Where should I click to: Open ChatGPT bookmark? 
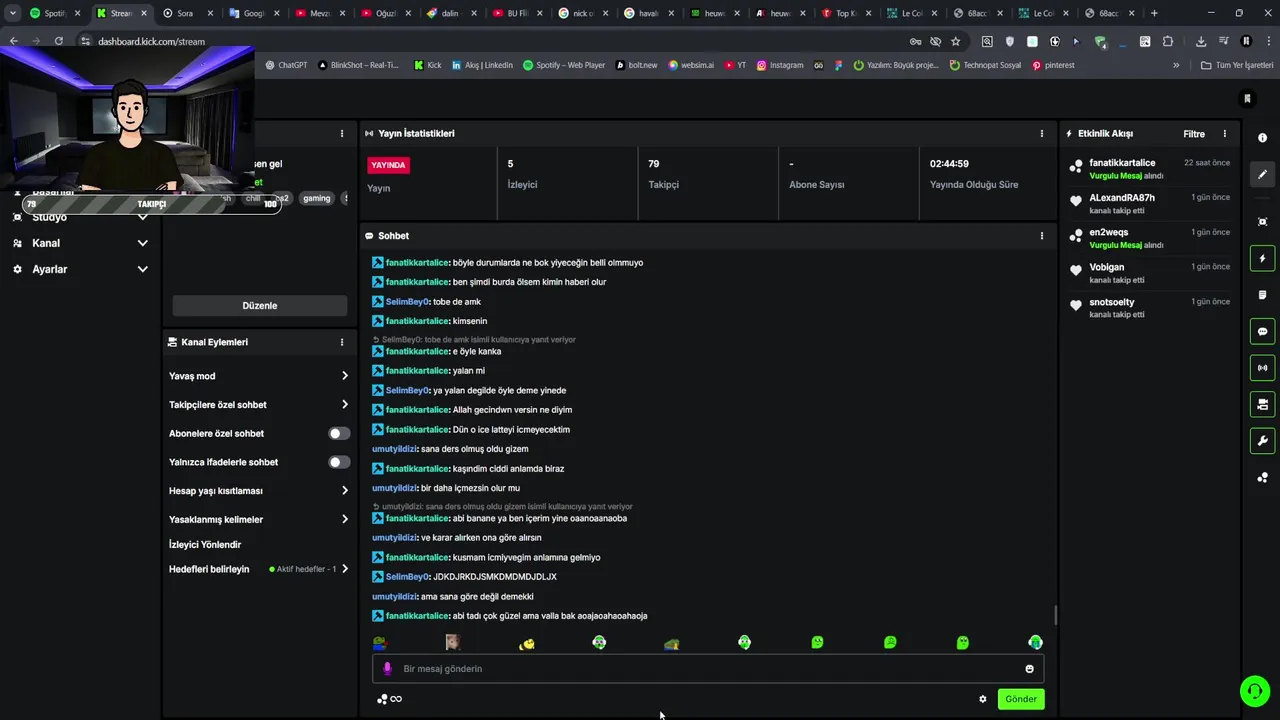tap(286, 65)
